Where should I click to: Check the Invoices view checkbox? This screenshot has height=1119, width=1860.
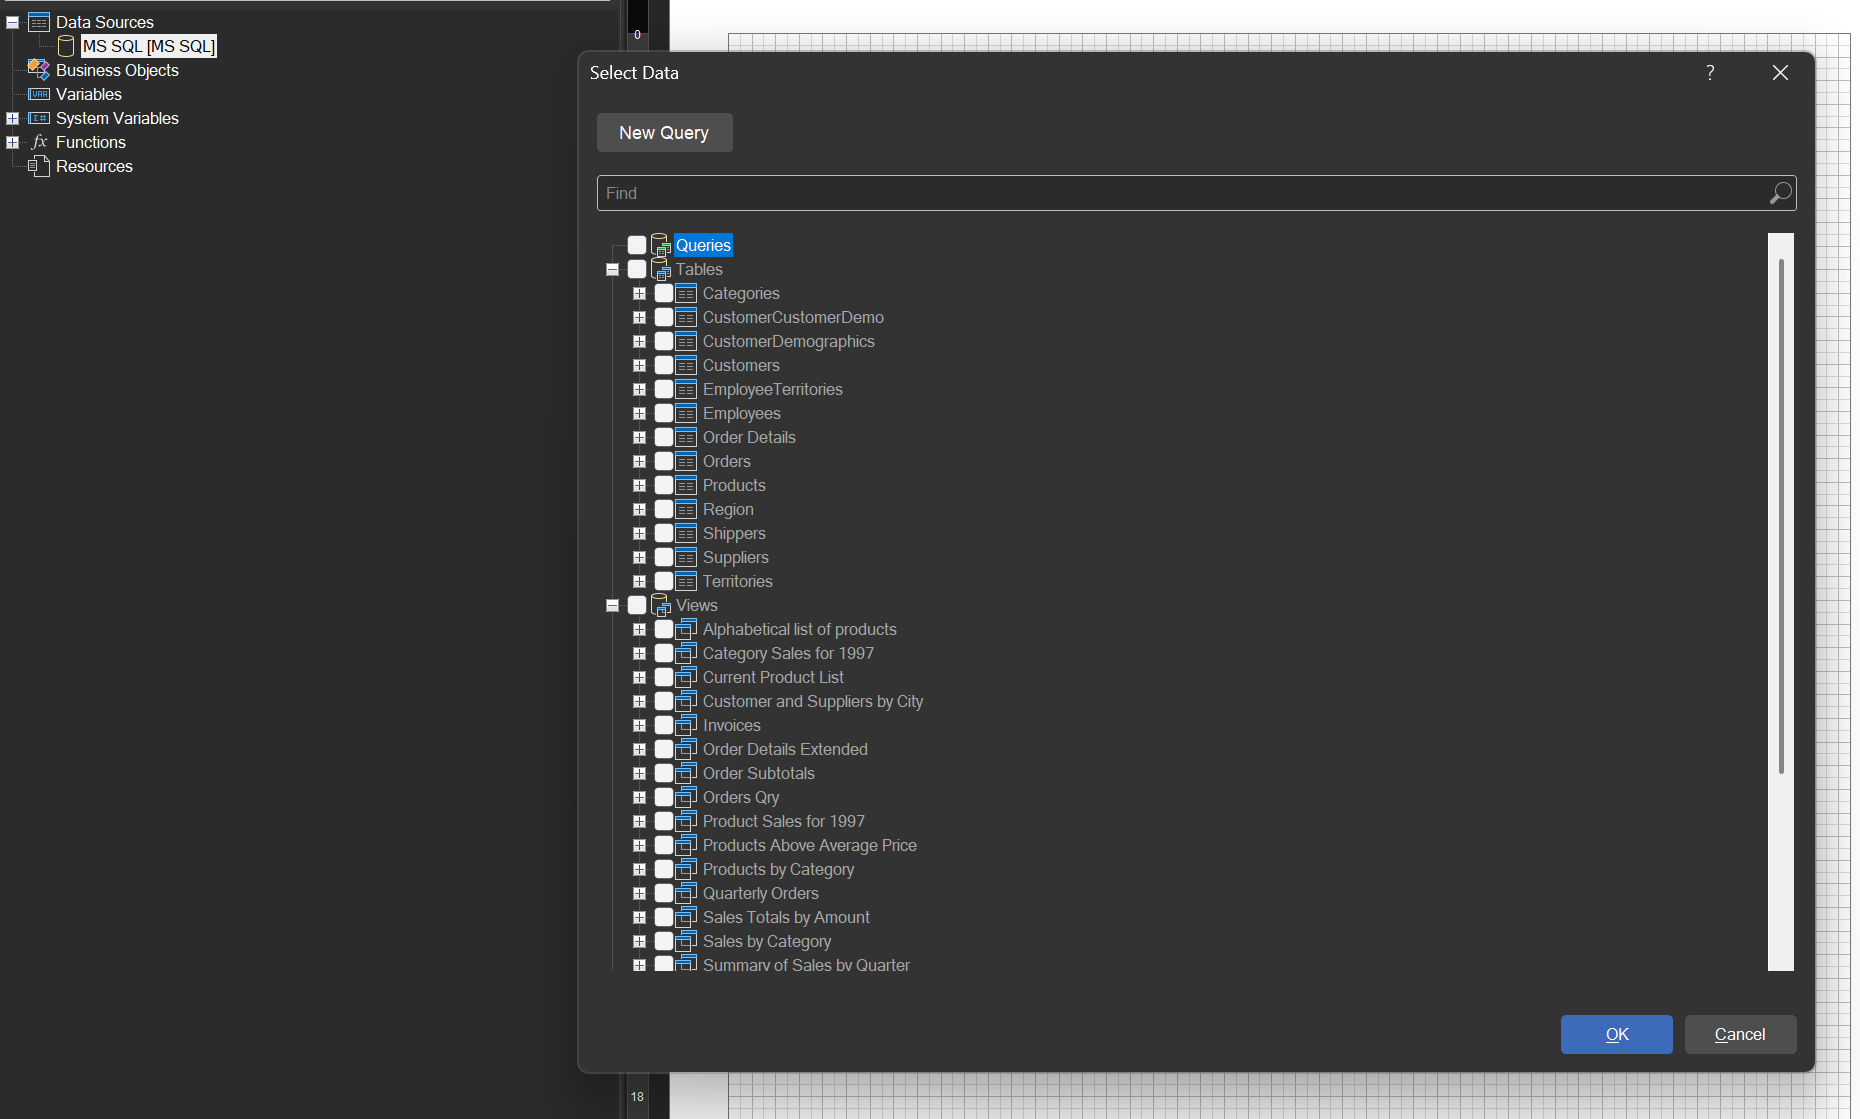(x=665, y=725)
